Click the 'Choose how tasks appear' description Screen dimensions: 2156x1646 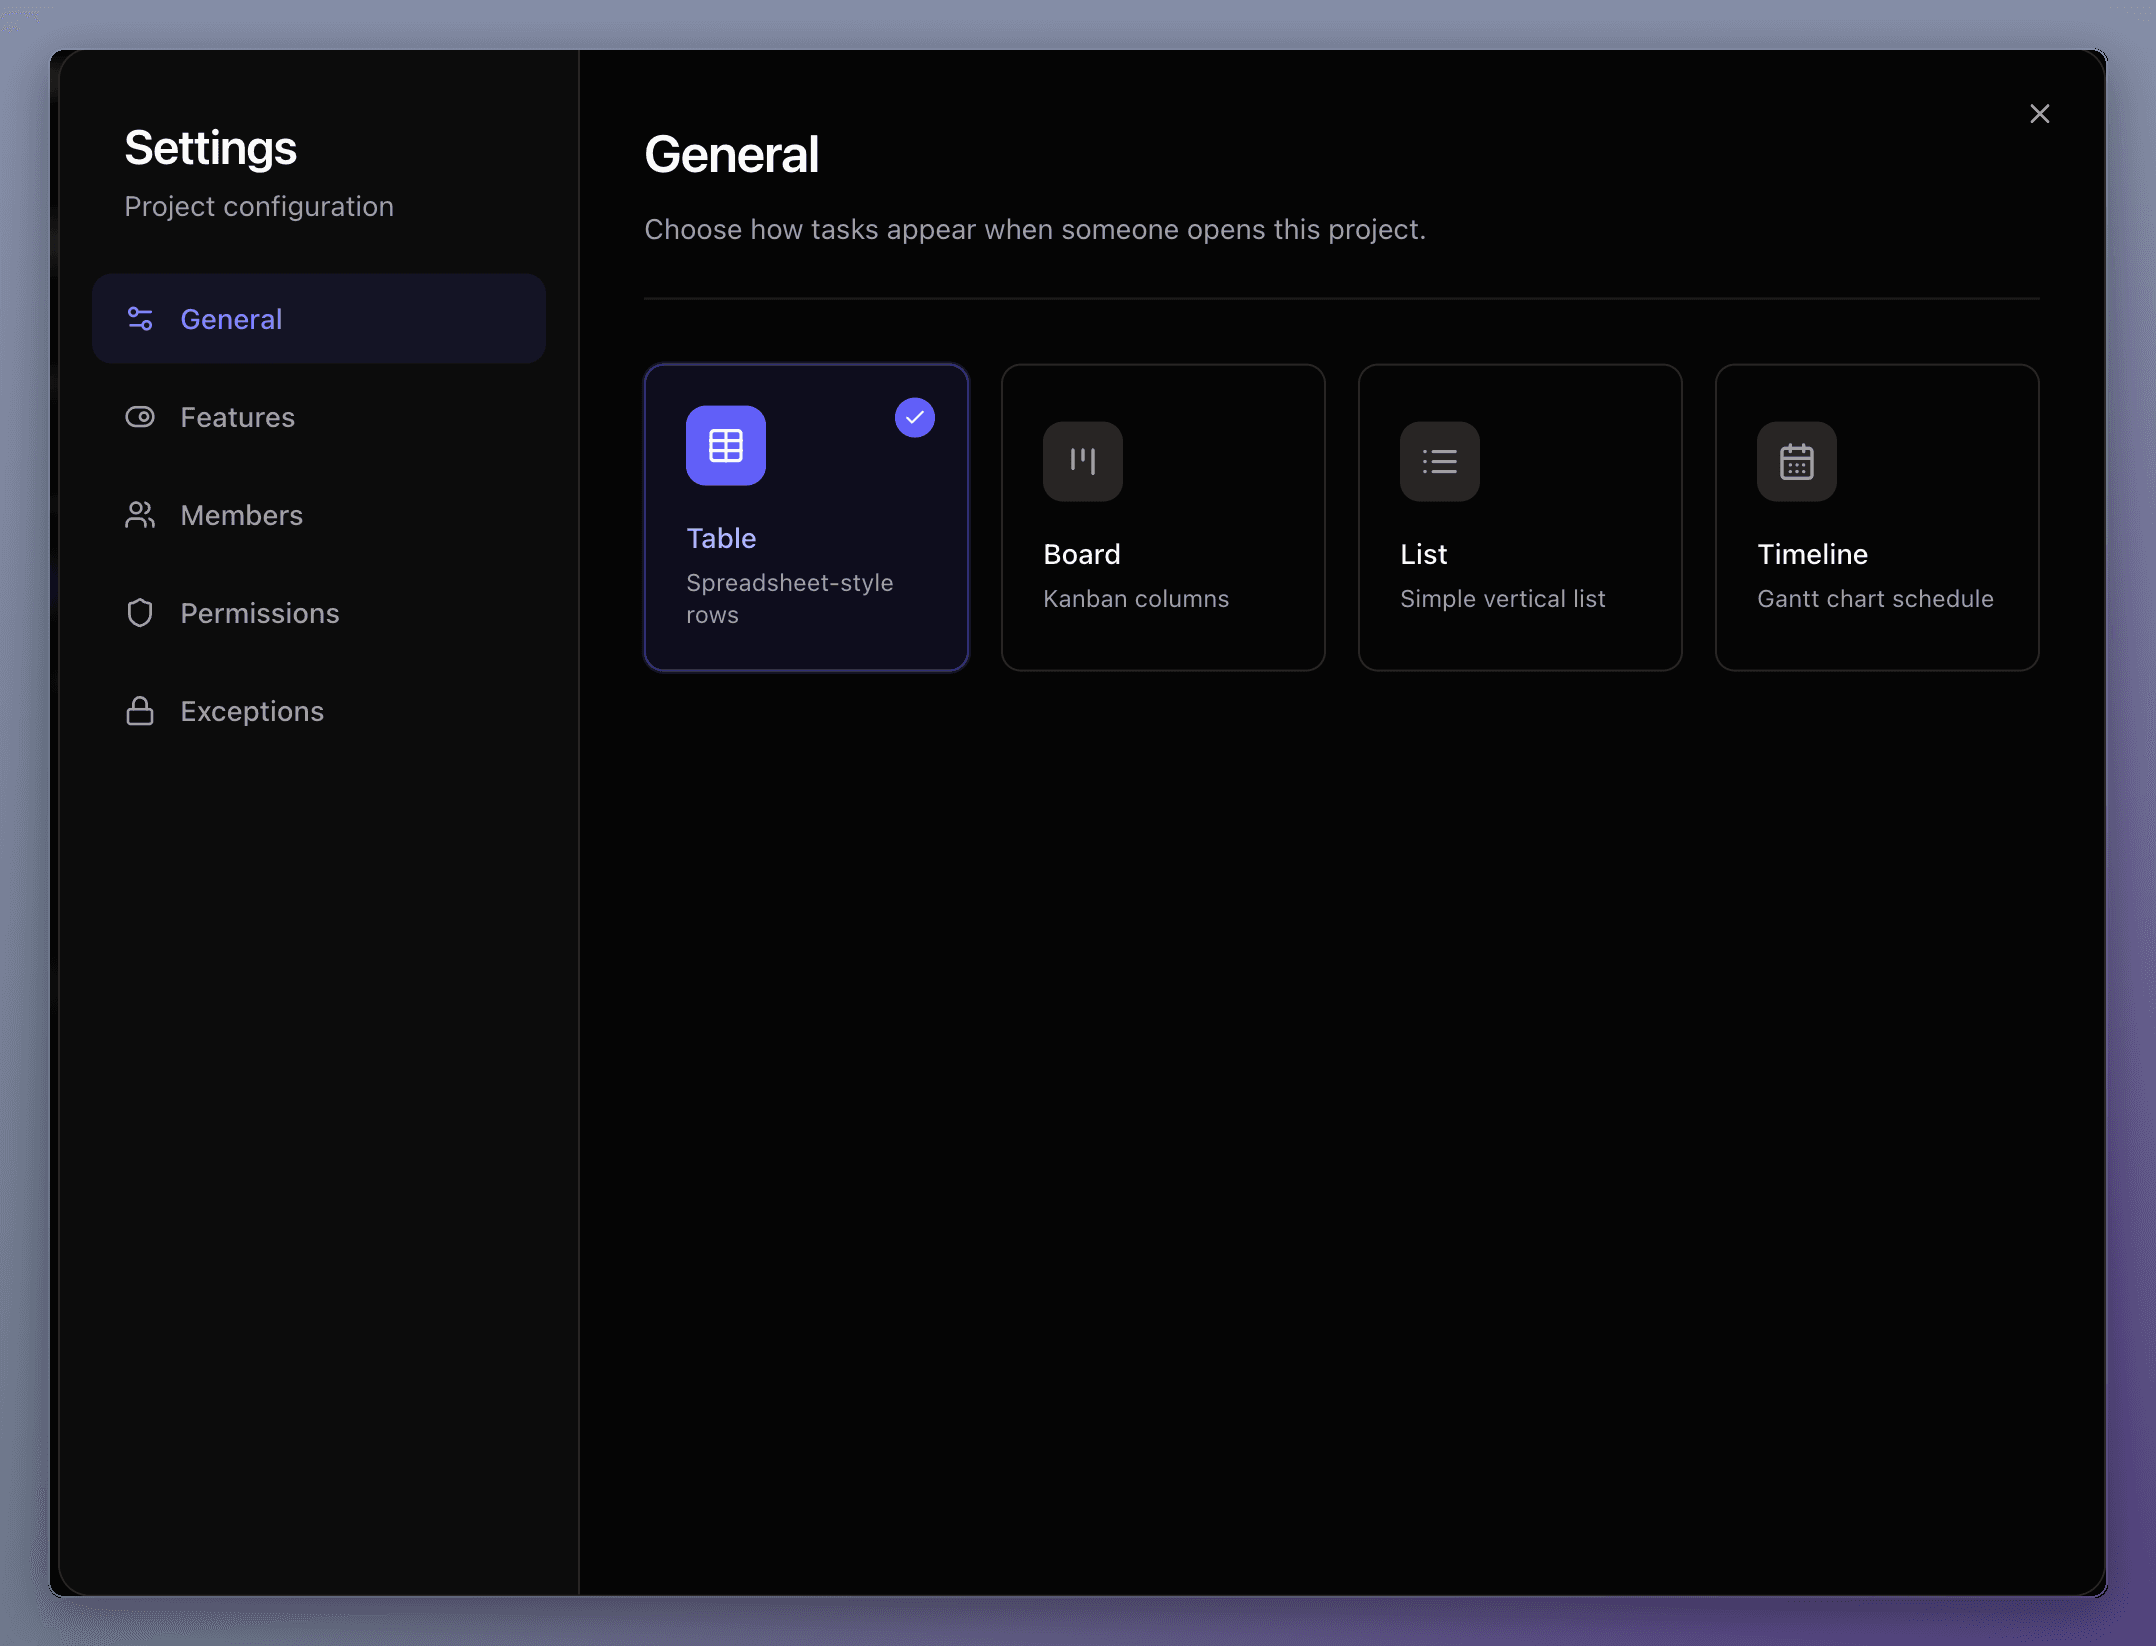coord(1035,229)
